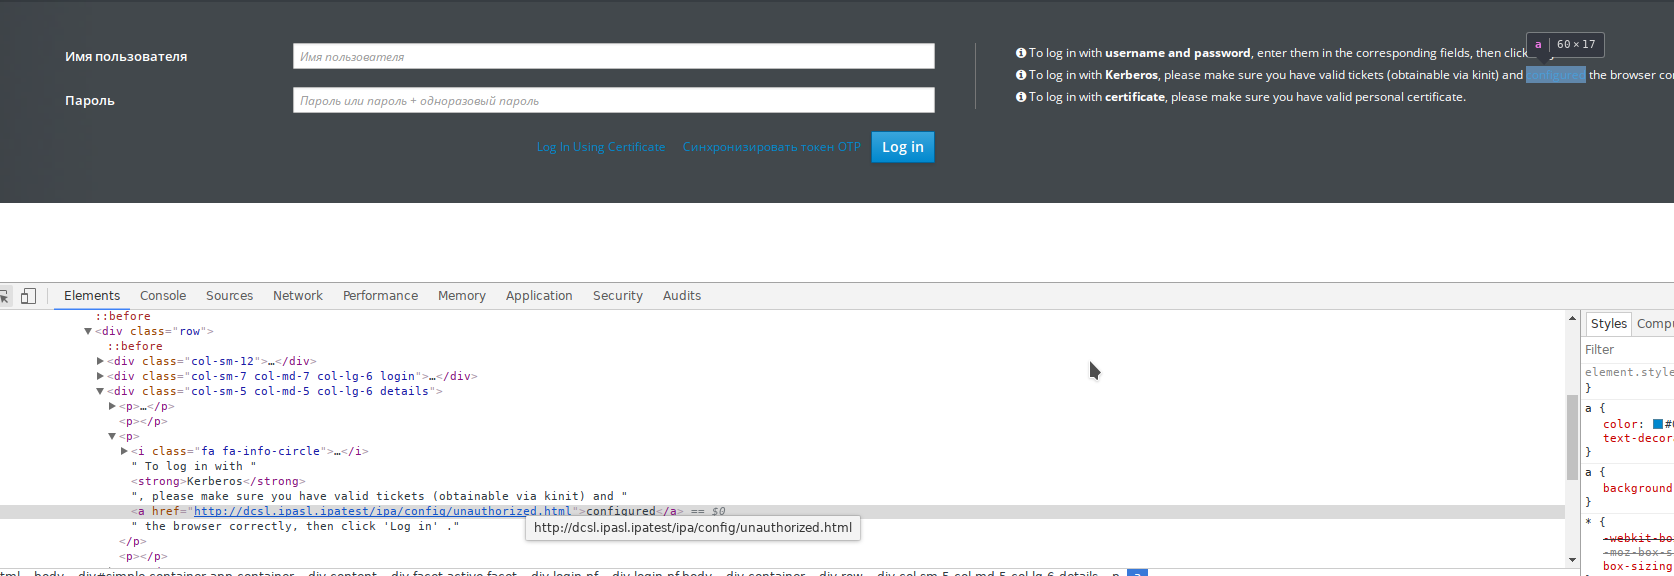Select the closing </p> tag row
Viewport: 1674px width, 576px height.
coord(132,541)
